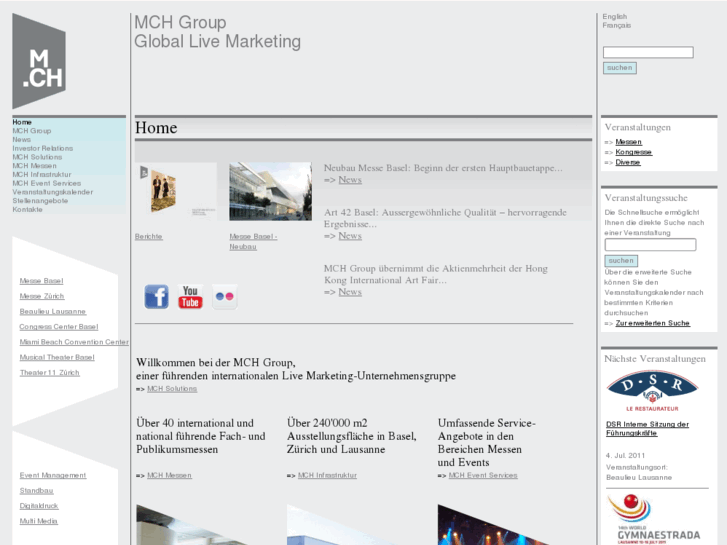Open the Standbau link

37,491
